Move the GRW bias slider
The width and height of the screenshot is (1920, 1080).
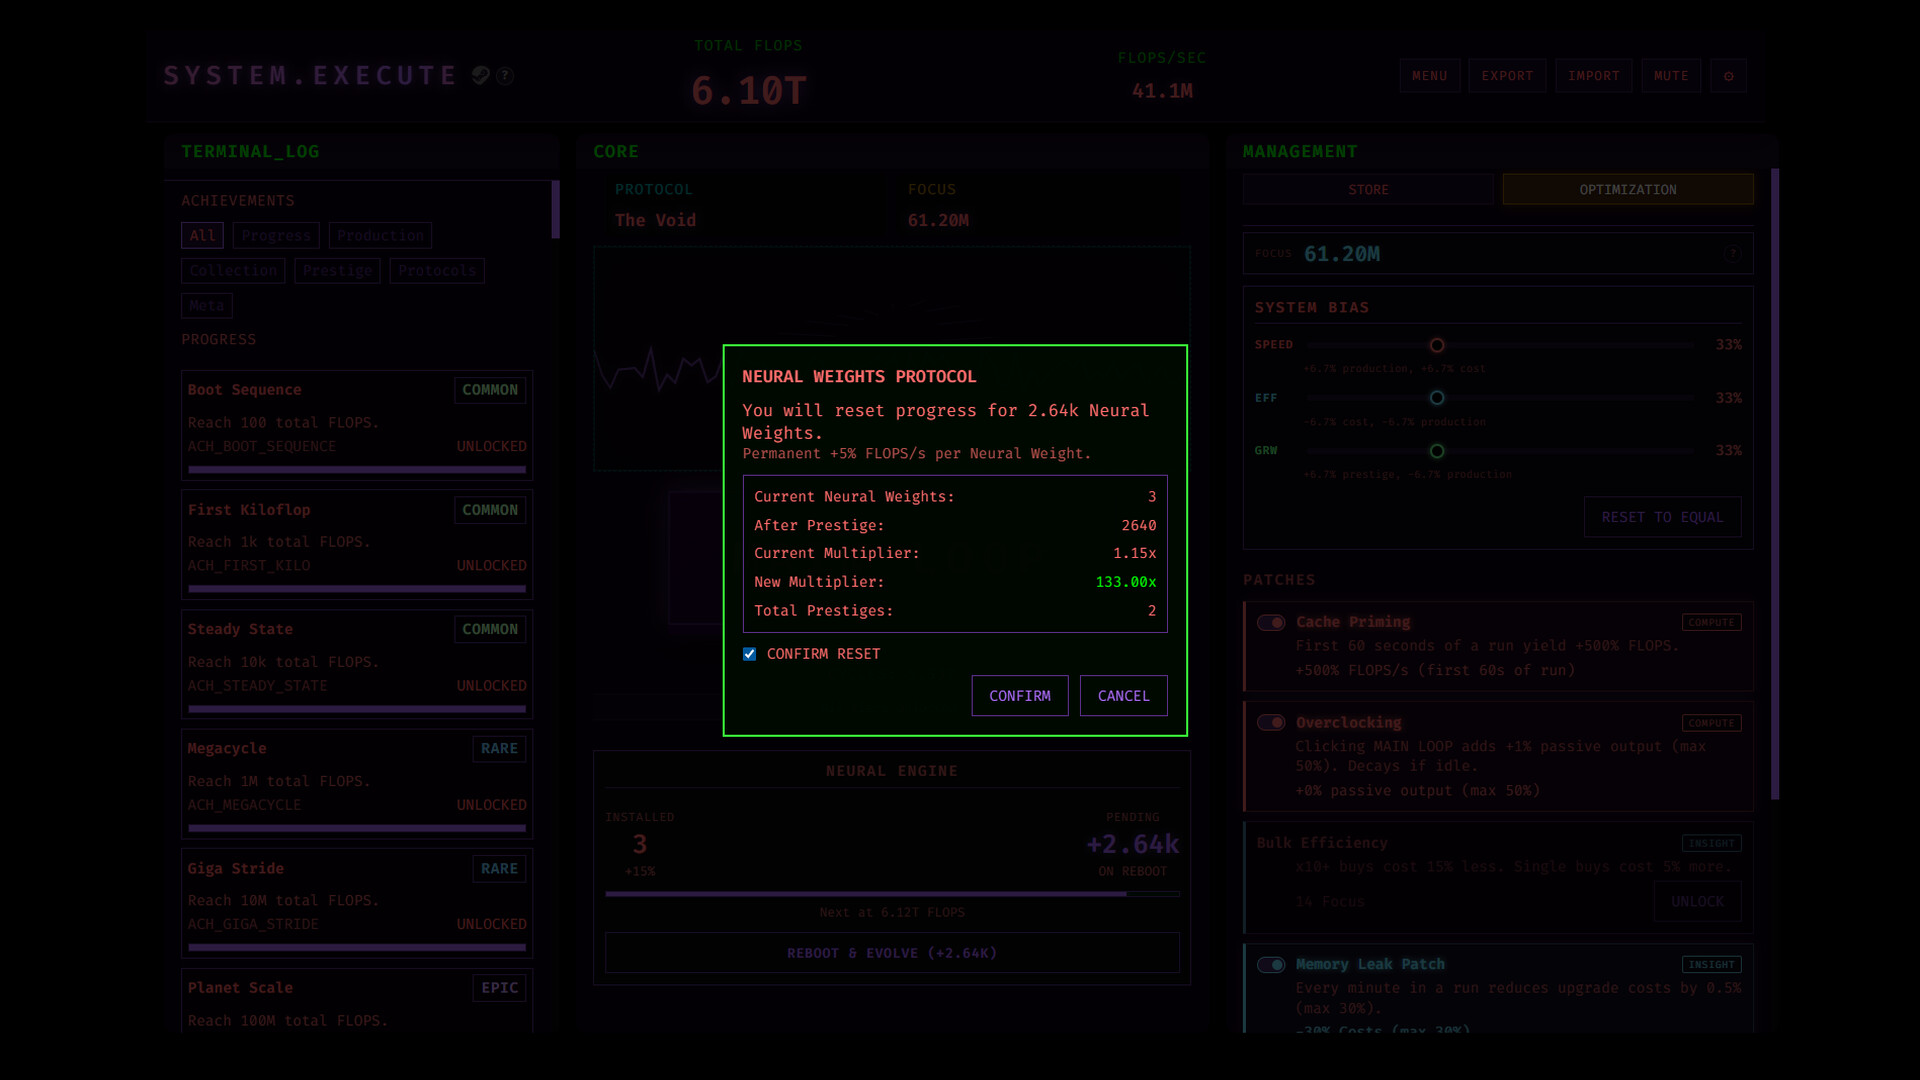1437,451
